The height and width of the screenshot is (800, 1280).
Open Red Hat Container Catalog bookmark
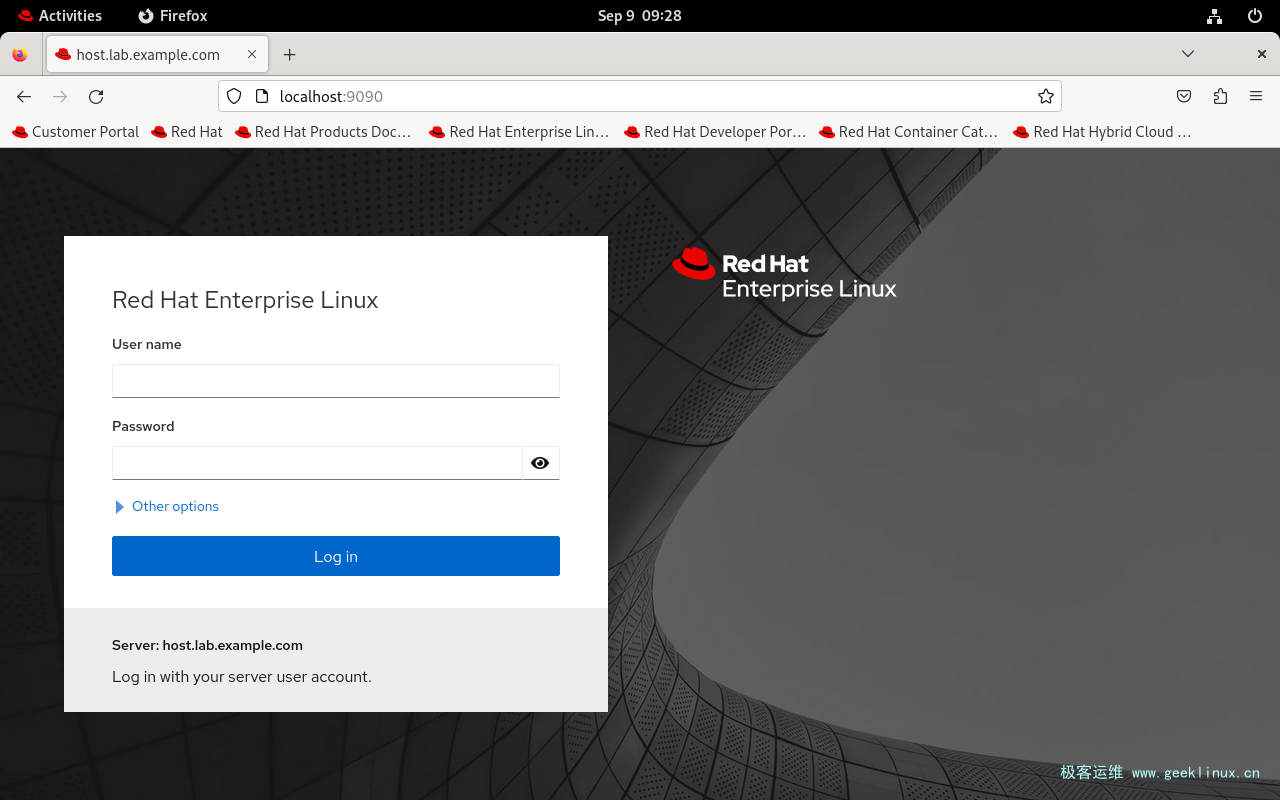pyautogui.click(x=908, y=132)
